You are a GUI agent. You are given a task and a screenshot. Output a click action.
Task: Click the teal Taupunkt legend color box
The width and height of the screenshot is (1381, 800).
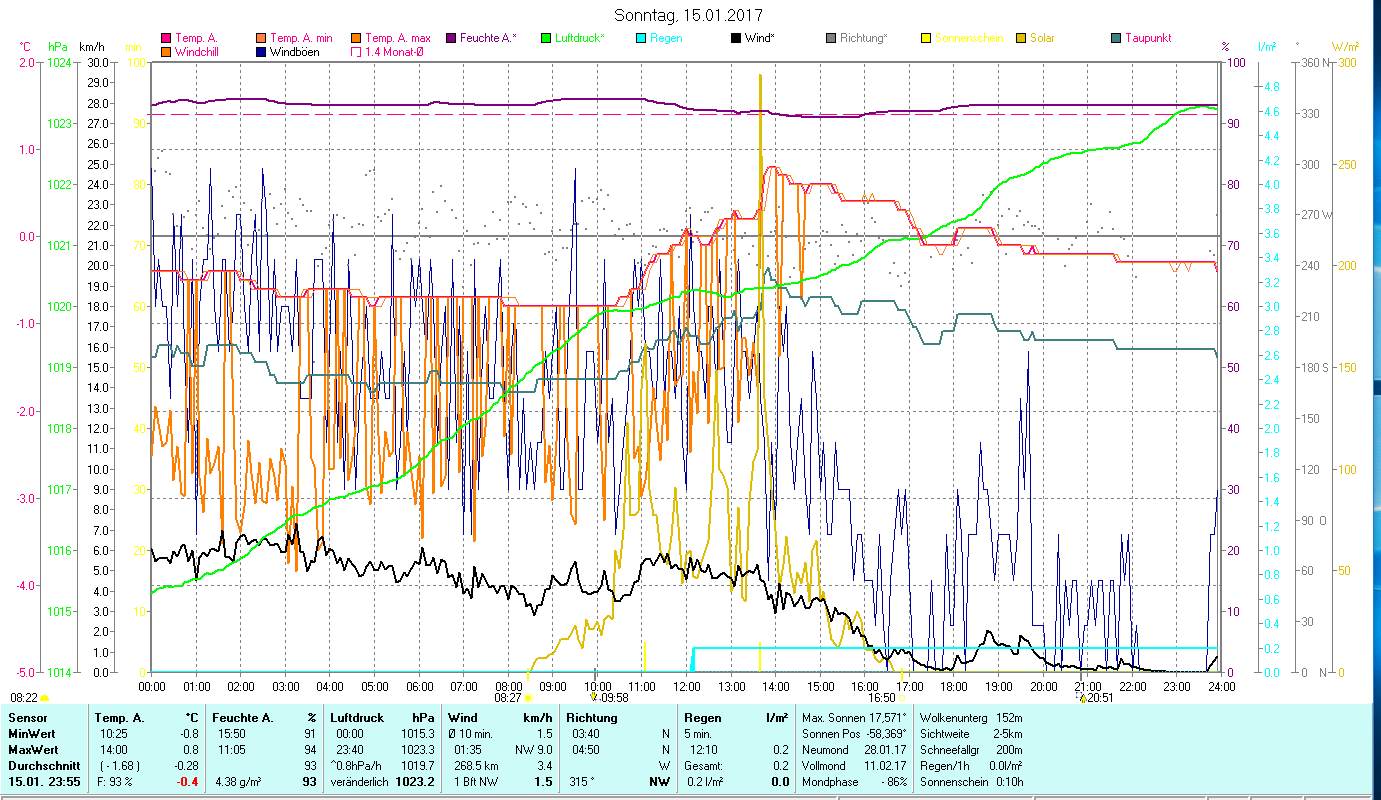[x=1116, y=38]
